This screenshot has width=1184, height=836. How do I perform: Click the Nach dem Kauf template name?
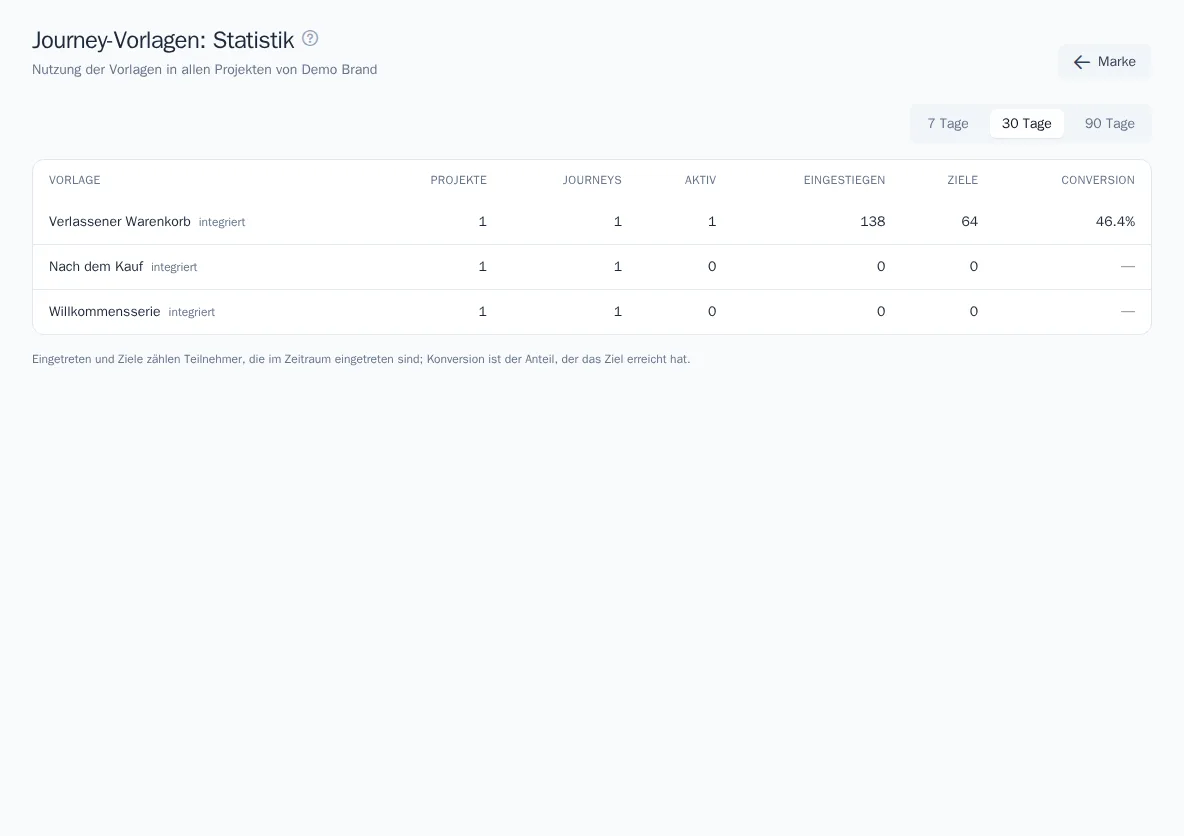(x=96, y=267)
